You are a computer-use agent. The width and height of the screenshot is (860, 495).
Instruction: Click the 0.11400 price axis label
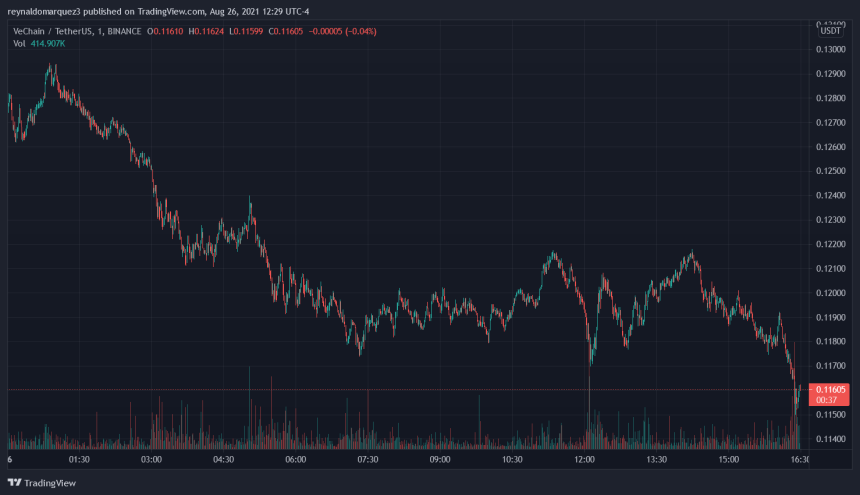(x=830, y=439)
